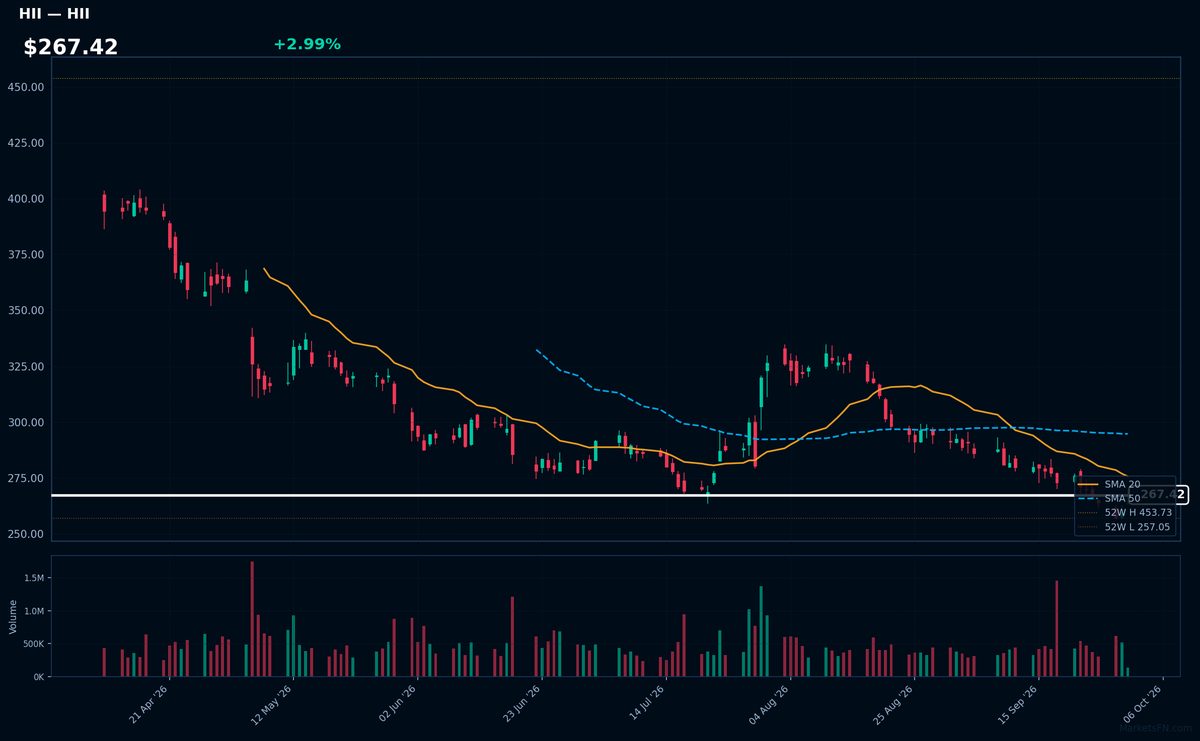This screenshot has width=1200, height=741.
Task: Click the +2.99% change value
Action: pyautogui.click(x=307, y=44)
